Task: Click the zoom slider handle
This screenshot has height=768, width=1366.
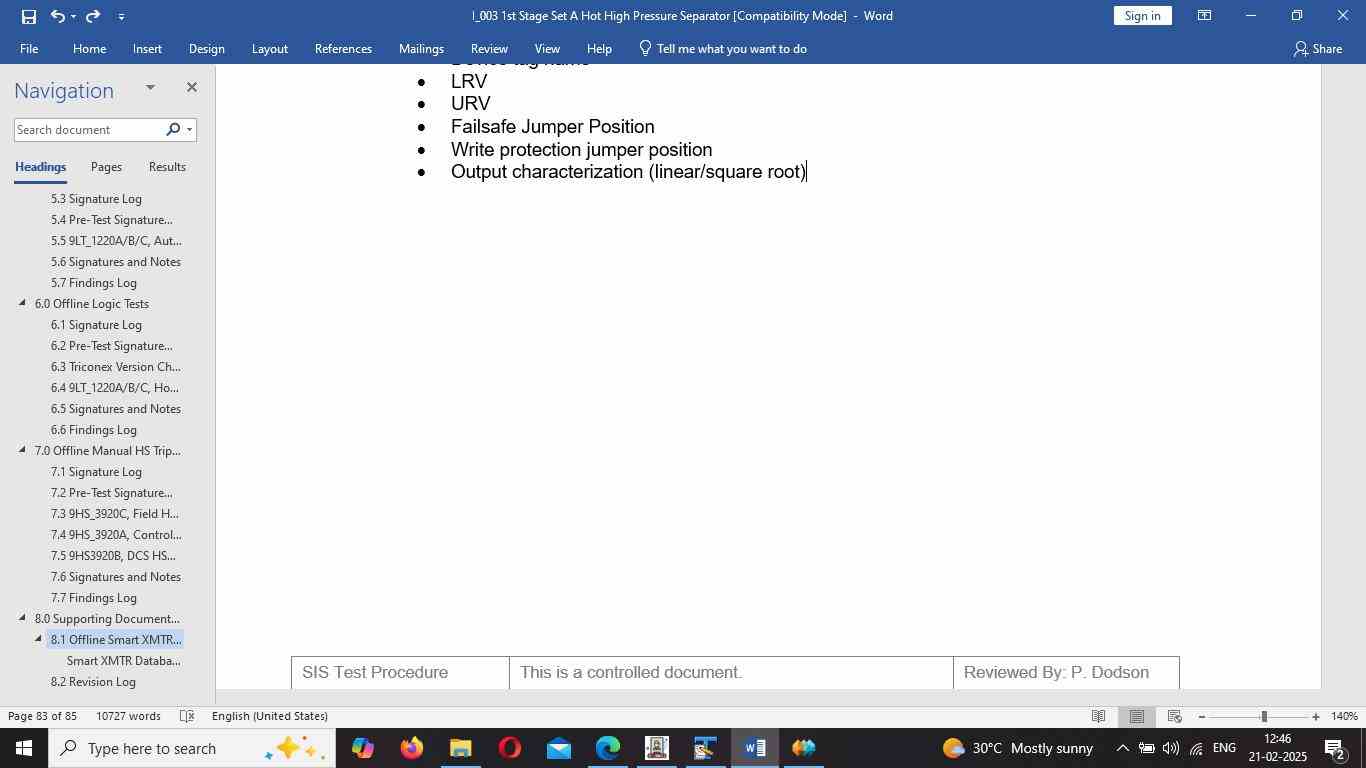Action: point(1264,716)
